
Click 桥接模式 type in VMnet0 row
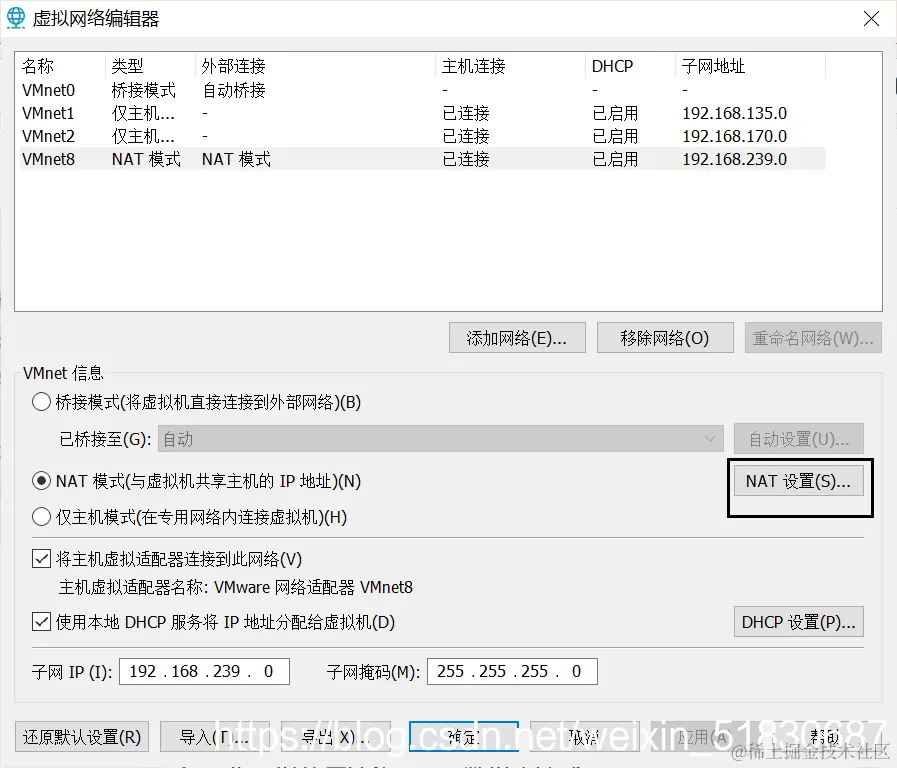(x=144, y=90)
